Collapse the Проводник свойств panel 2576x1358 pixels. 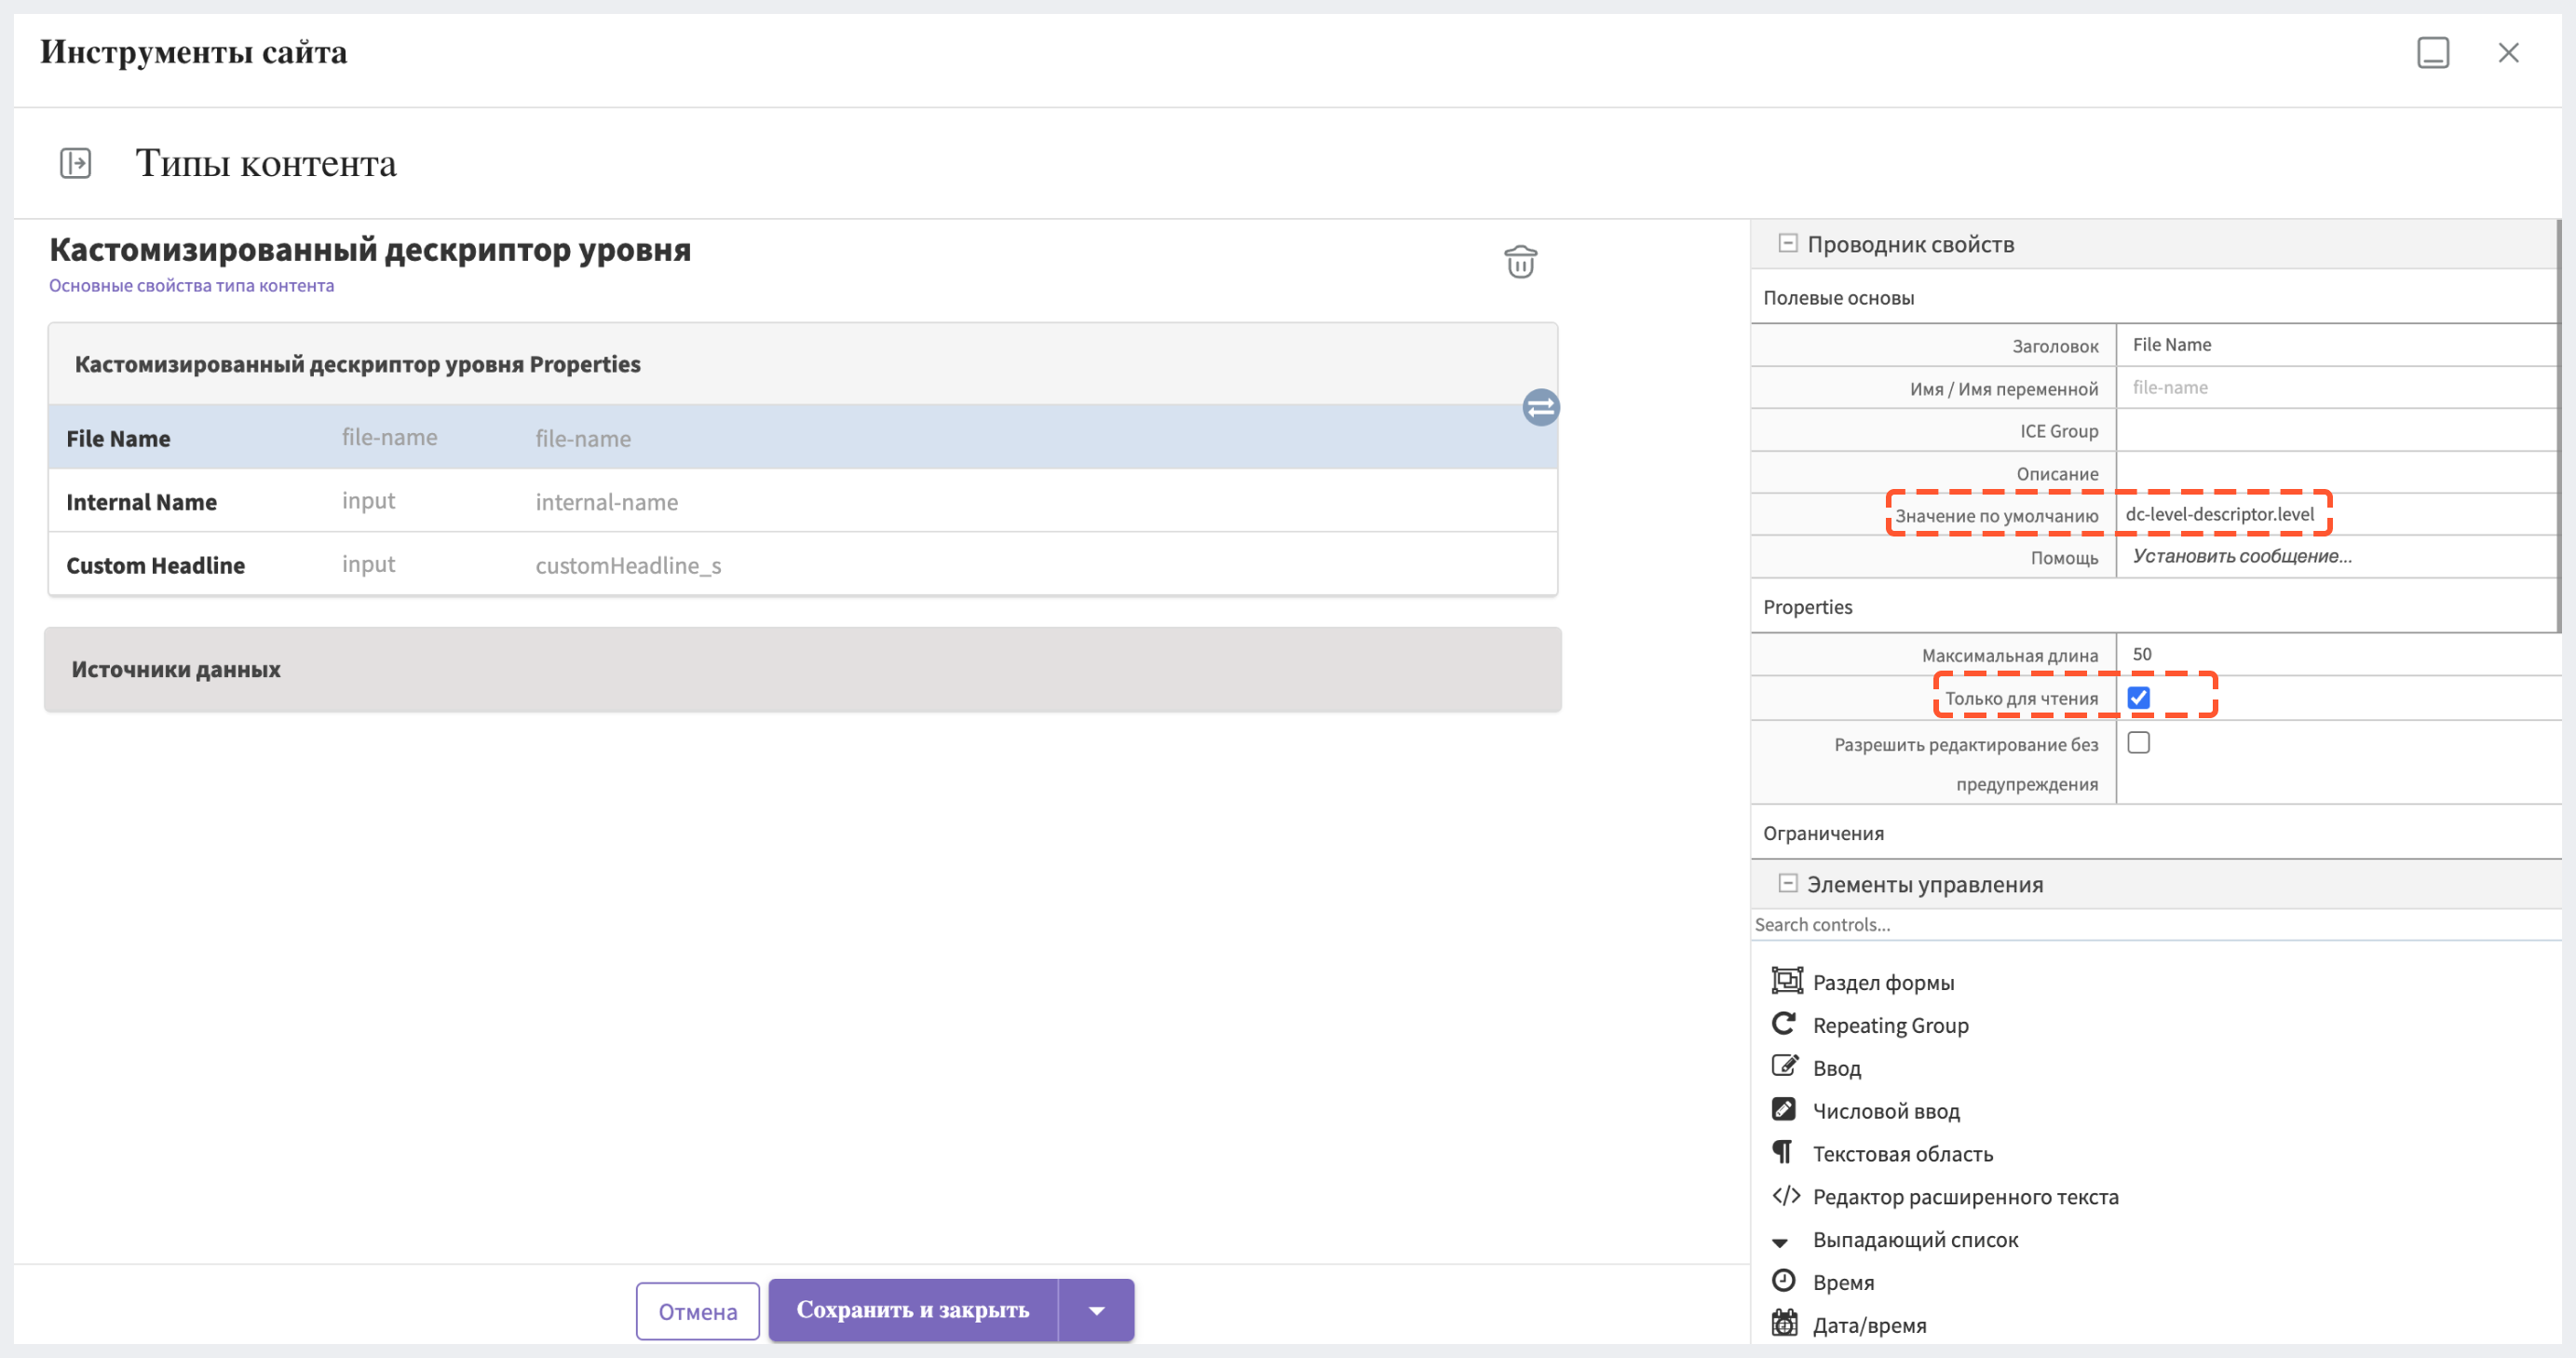(1787, 243)
